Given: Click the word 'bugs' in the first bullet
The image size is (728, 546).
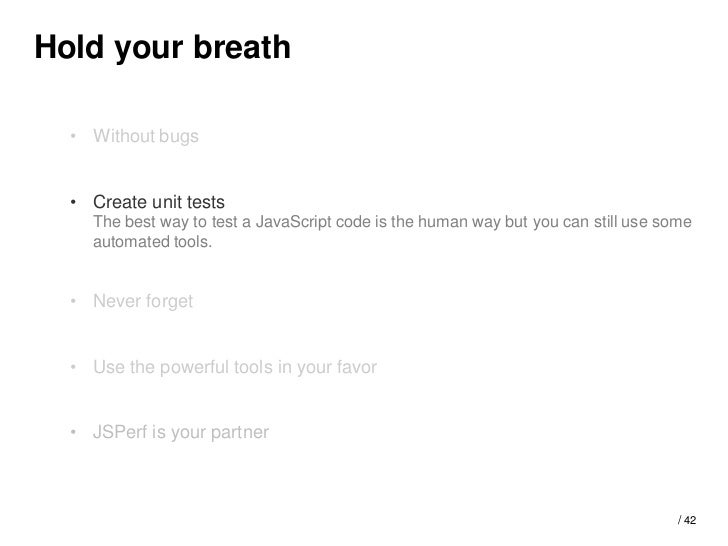Looking at the screenshot, I should 179,136.
